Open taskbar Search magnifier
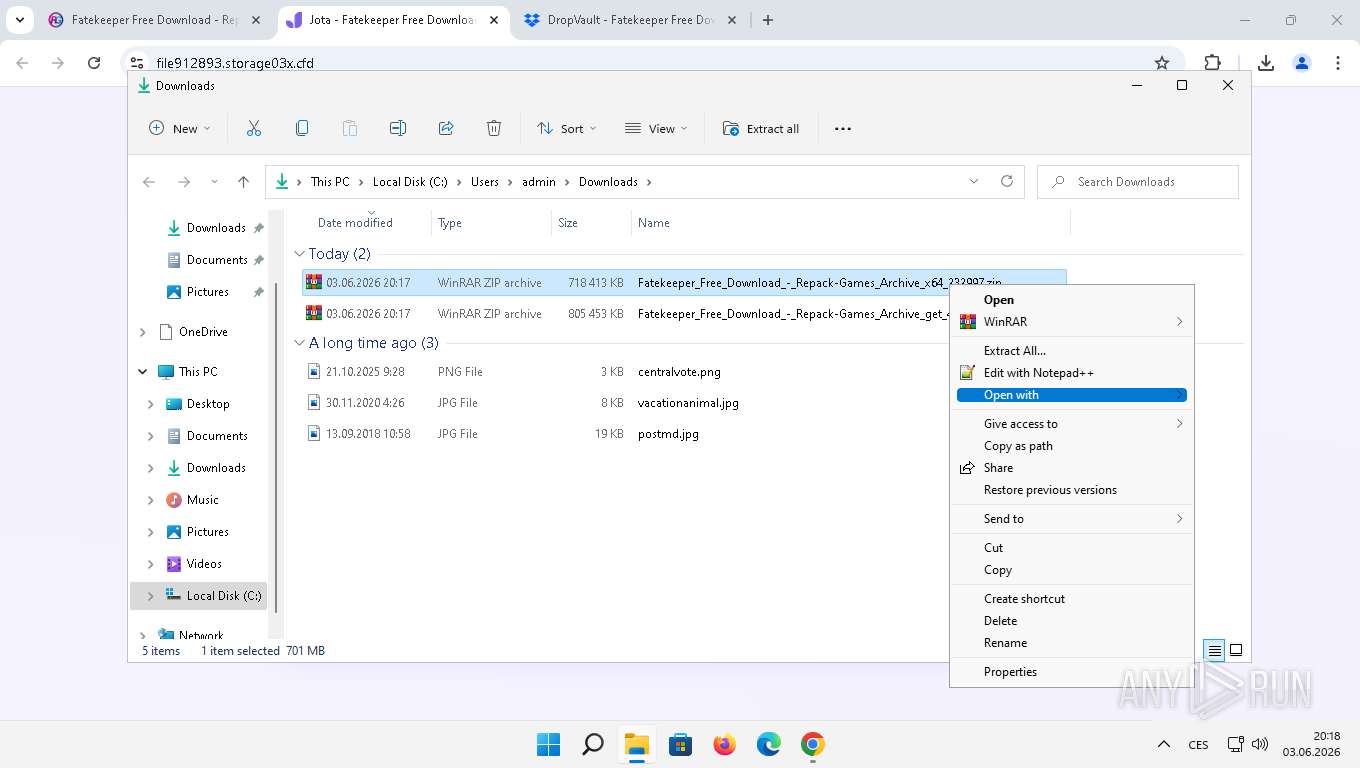The width and height of the screenshot is (1360, 768). click(x=593, y=744)
